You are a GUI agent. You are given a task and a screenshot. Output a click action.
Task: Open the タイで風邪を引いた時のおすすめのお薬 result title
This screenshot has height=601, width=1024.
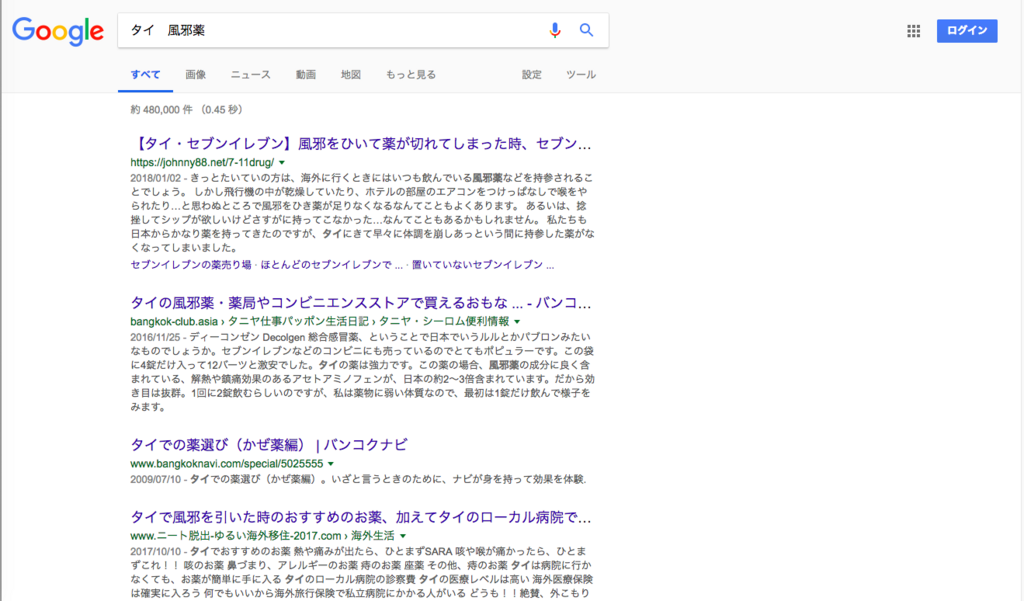361,517
